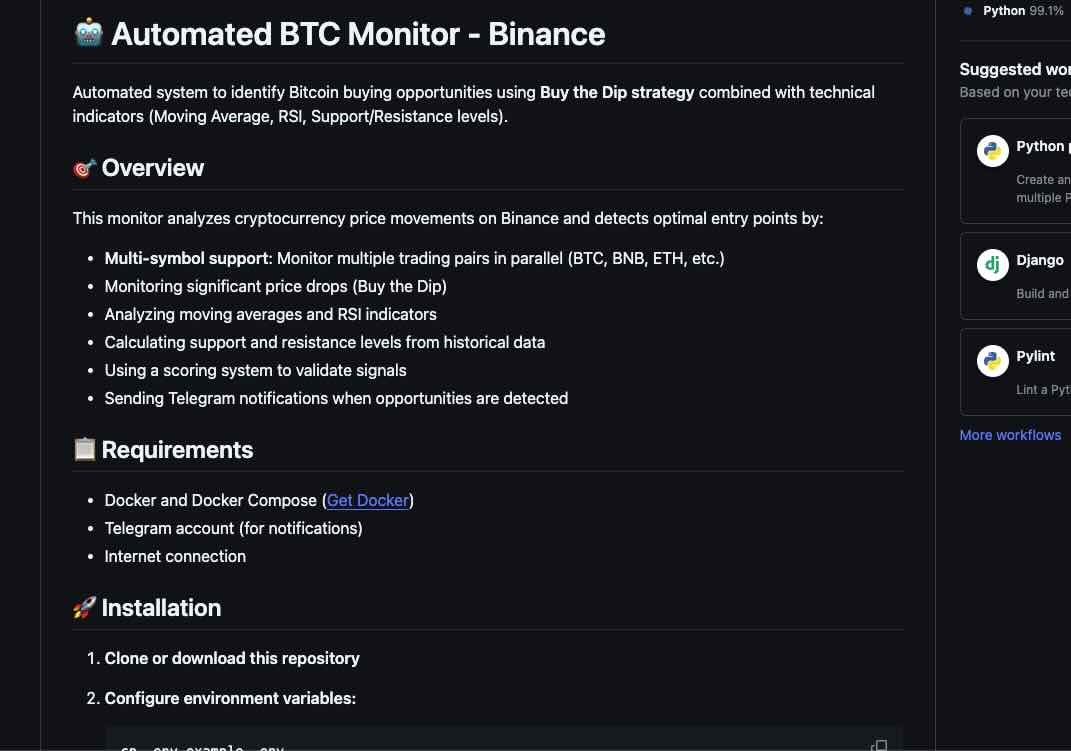Click the Python language color dot
1071x751 pixels.
pos(966,11)
